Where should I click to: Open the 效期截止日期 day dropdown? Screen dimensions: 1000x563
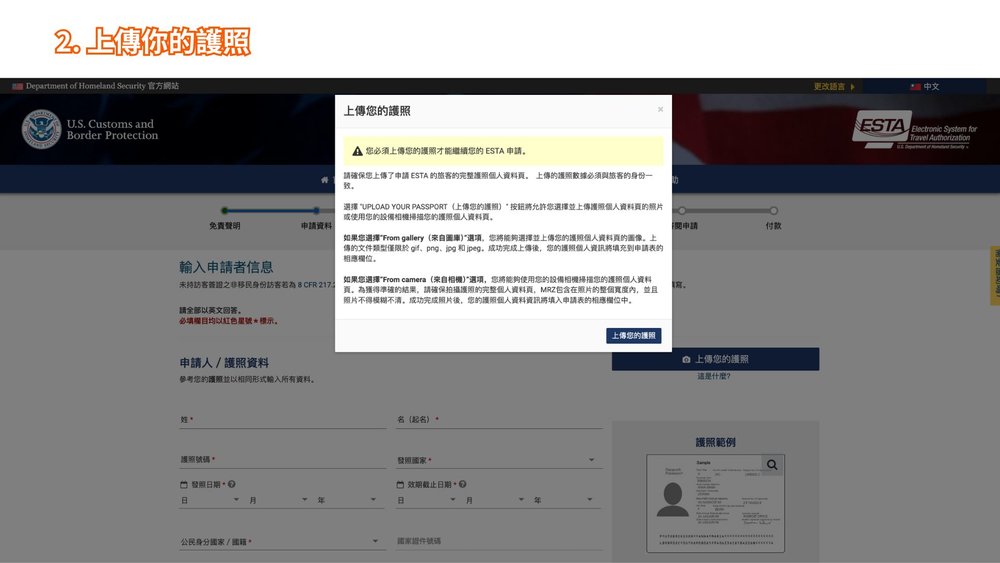(427, 501)
